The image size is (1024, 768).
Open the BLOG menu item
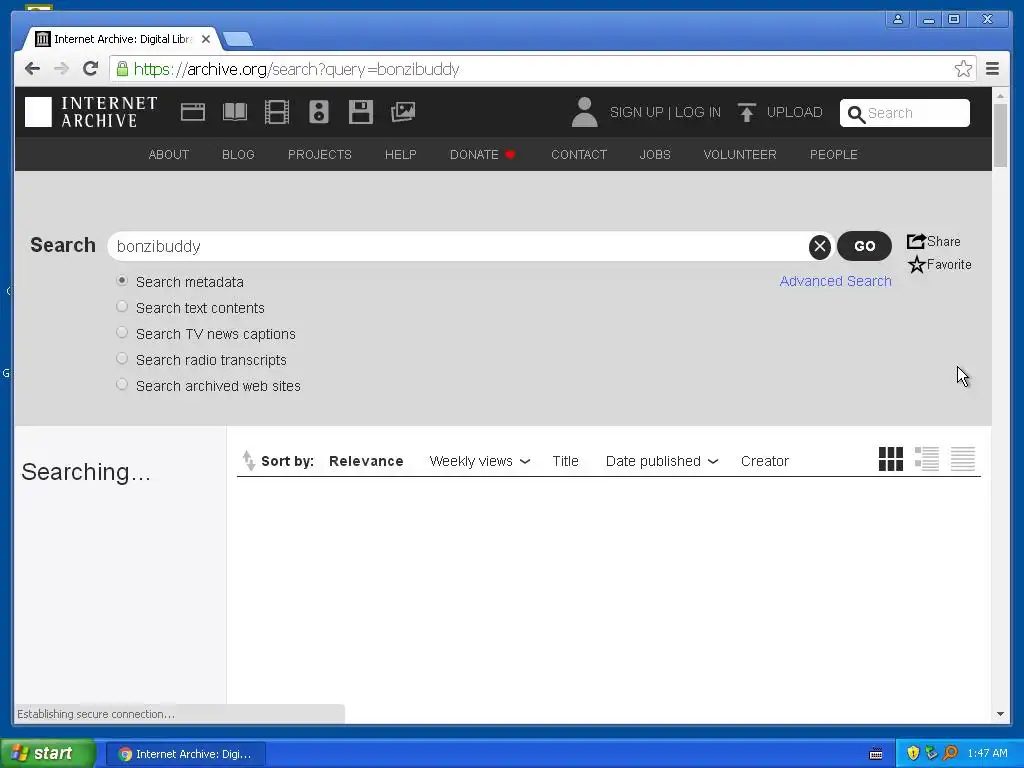point(238,155)
